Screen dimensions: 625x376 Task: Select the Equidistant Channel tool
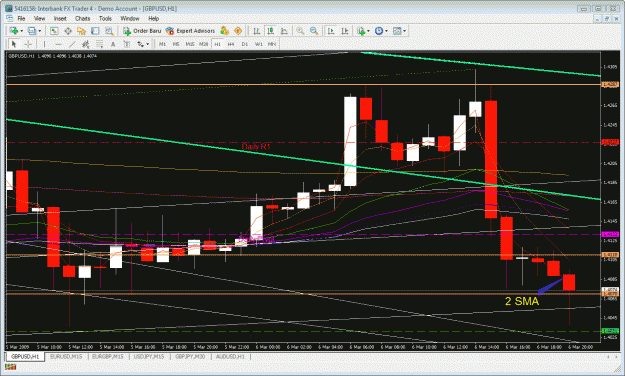[86, 44]
